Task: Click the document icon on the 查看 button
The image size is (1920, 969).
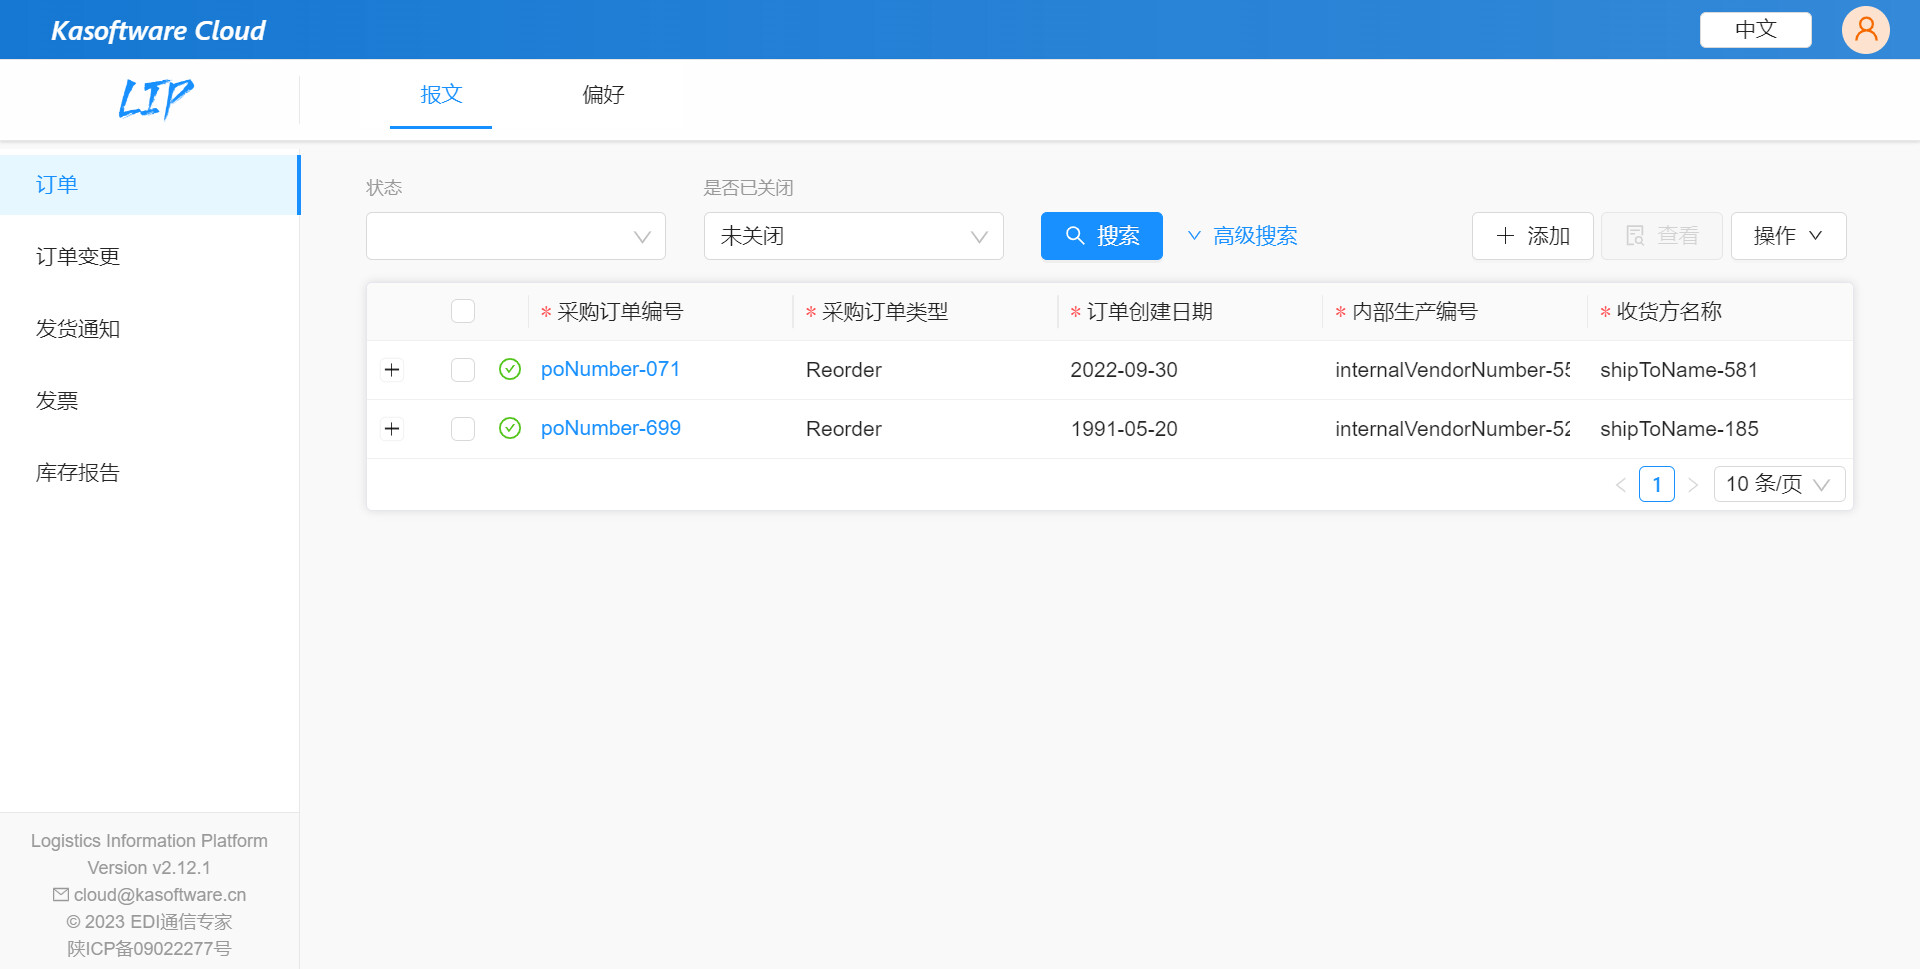Action: click(x=1634, y=236)
